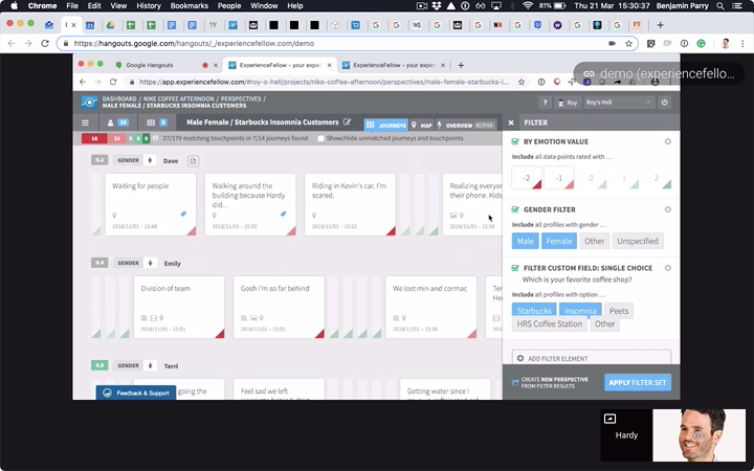The image size is (754, 471).
Task: Toggle the Gender Filter checkbox
Action: (x=515, y=209)
